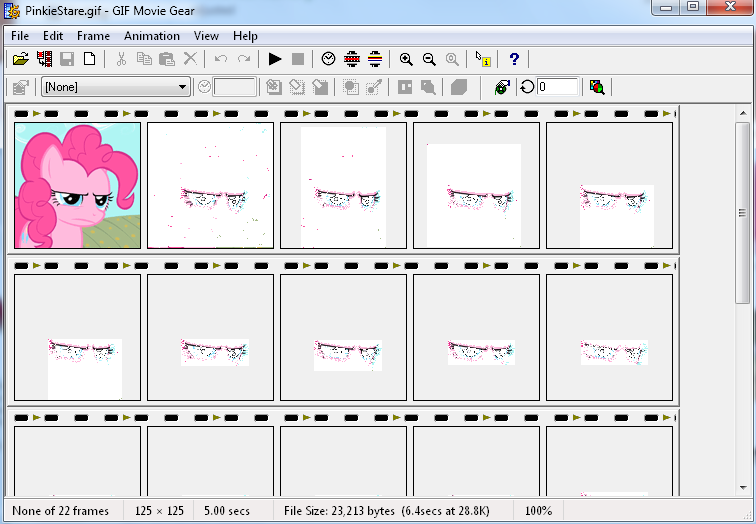
Task: Click the Cut scissors icon
Action: (121, 59)
